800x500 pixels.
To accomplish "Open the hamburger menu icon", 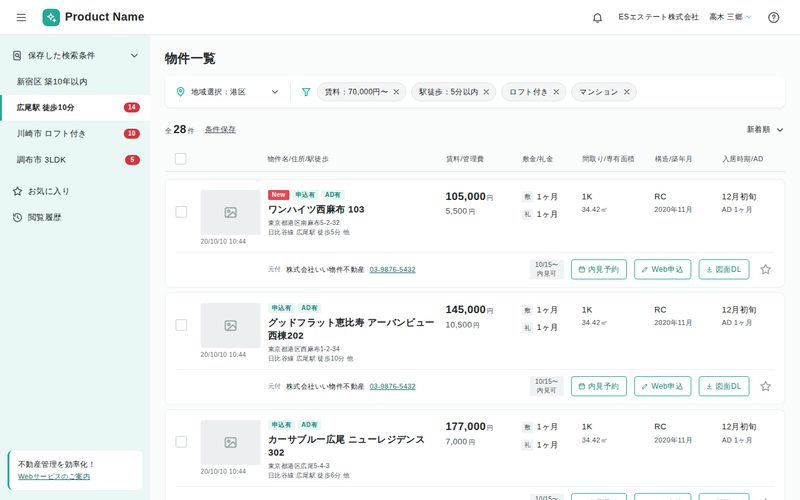I will point(21,17).
